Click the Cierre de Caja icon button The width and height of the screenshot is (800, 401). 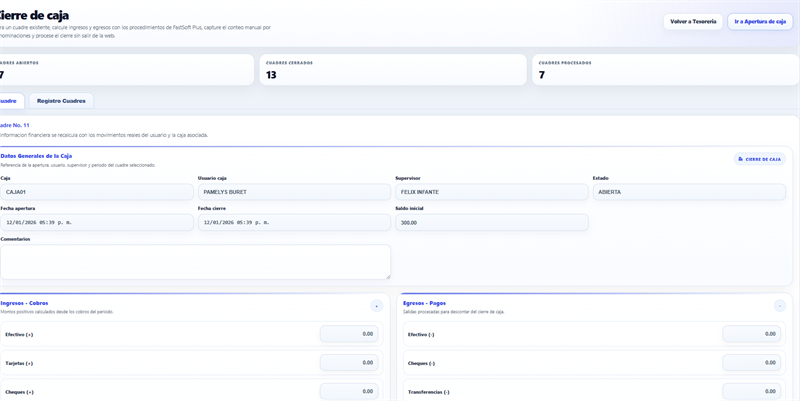(x=759, y=159)
